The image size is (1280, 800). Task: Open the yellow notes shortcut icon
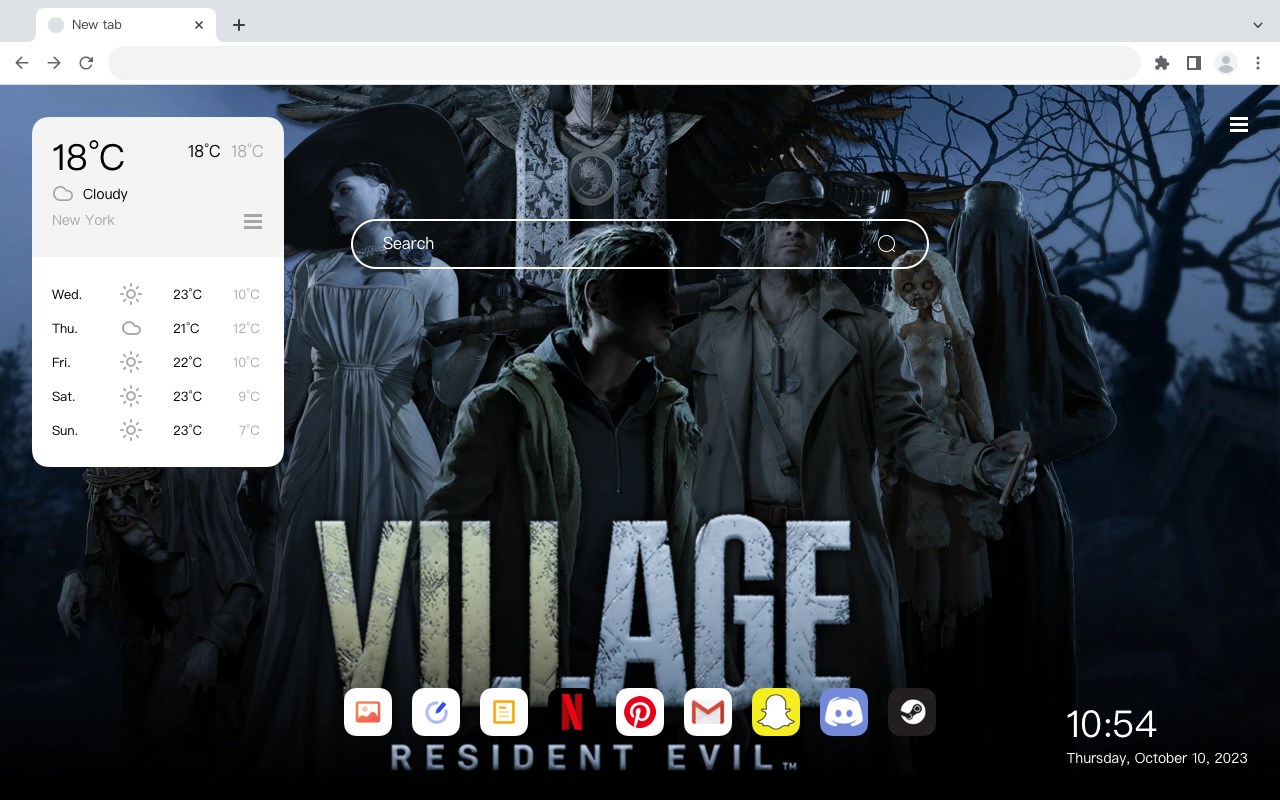pos(504,712)
